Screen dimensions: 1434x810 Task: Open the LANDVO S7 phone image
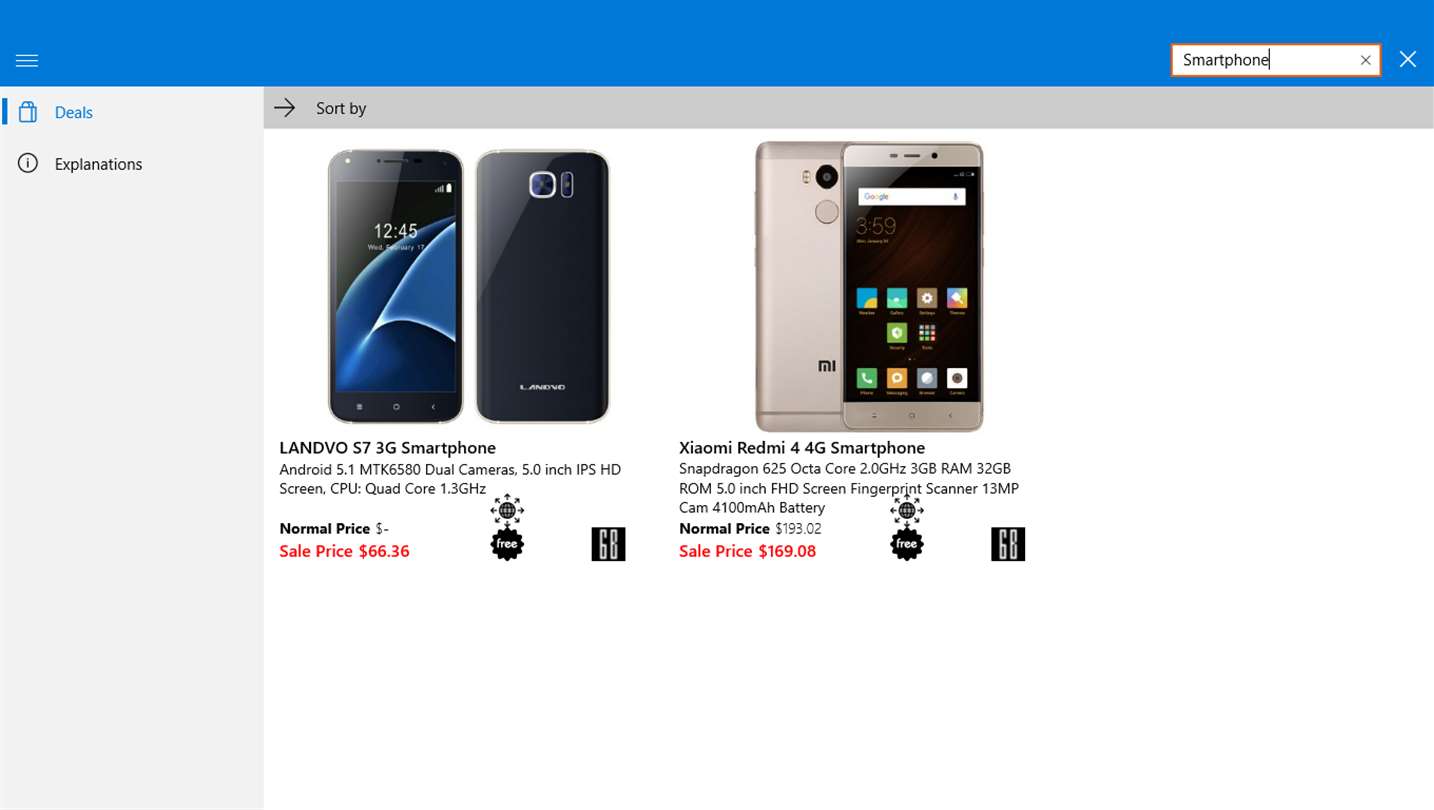[x=469, y=286]
